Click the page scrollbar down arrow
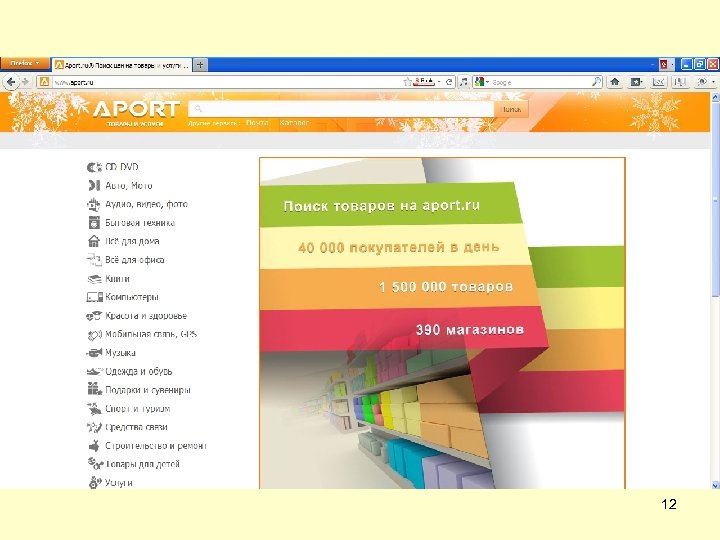This screenshot has width=720, height=540. [715, 485]
